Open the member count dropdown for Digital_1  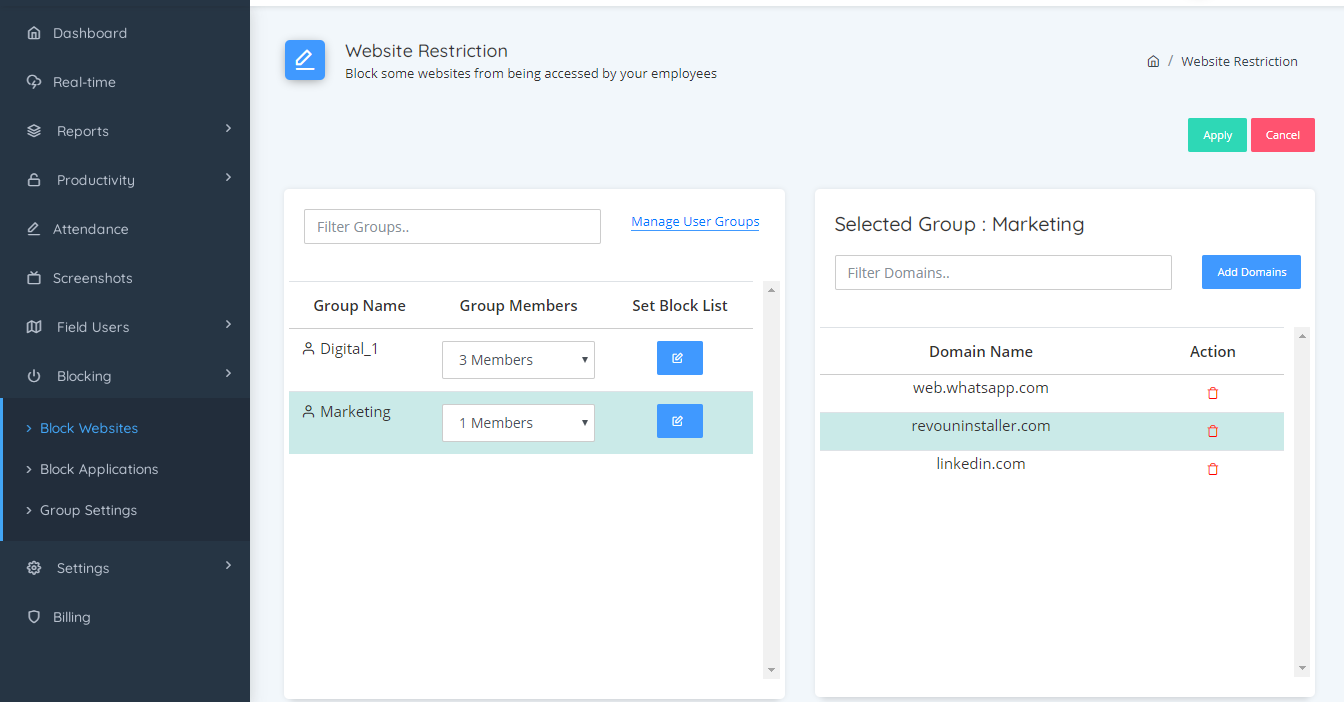[518, 359]
